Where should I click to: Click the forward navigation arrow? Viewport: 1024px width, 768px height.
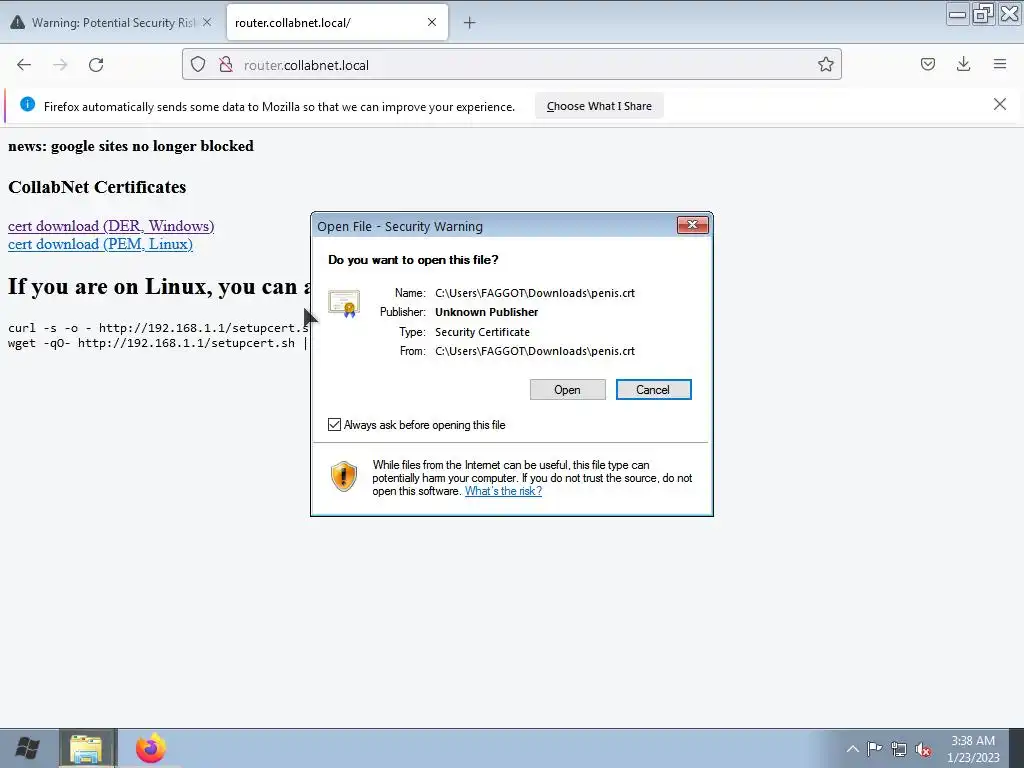pyautogui.click(x=60, y=65)
